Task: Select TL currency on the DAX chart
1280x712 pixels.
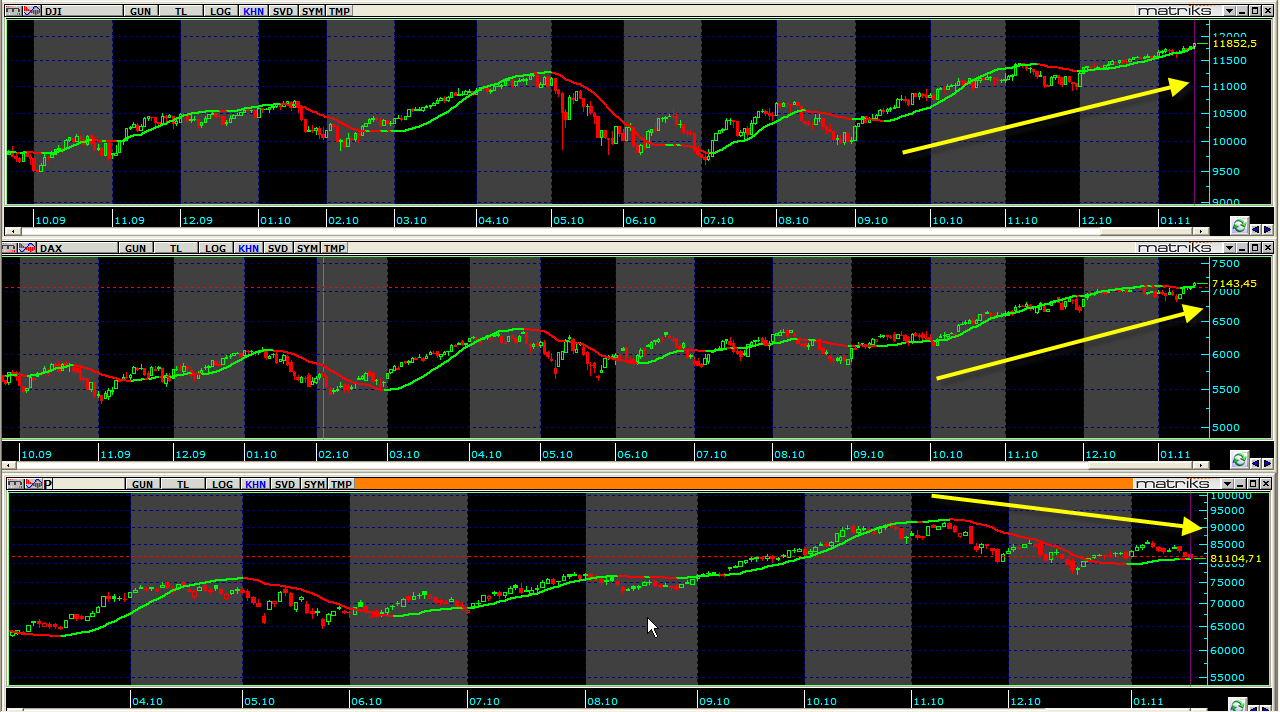Action: [176, 248]
